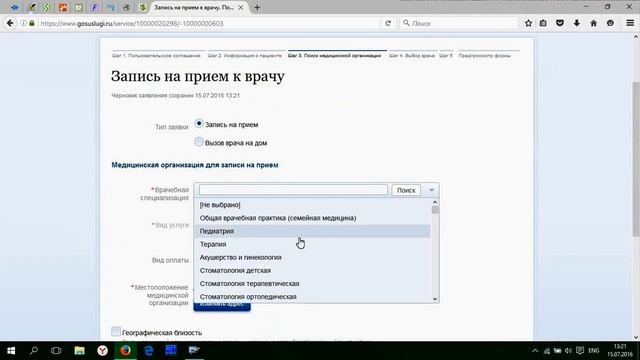Launch Yandex browser from taskbar
This screenshot has width=640, height=360.
(102, 351)
